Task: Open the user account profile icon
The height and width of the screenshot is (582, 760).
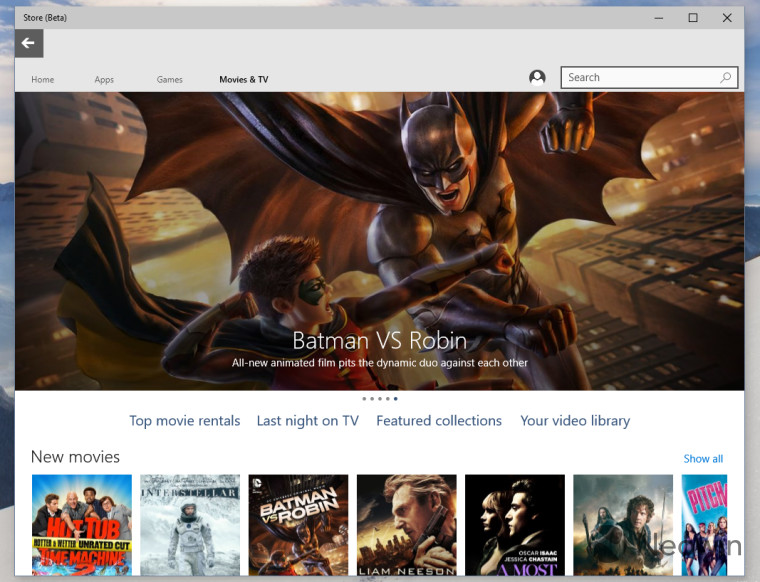Action: pos(537,78)
